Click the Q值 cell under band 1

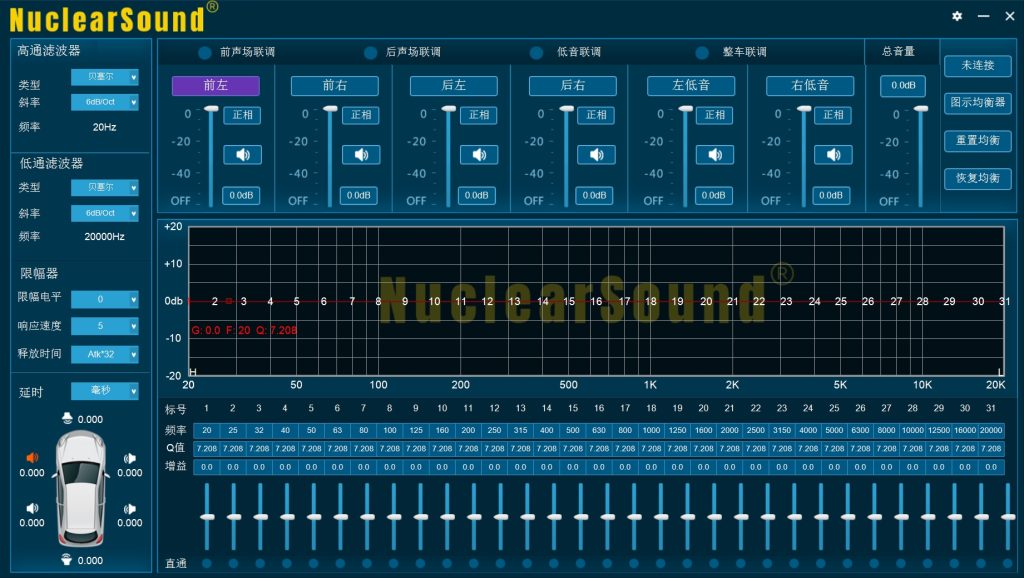(207, 449)
